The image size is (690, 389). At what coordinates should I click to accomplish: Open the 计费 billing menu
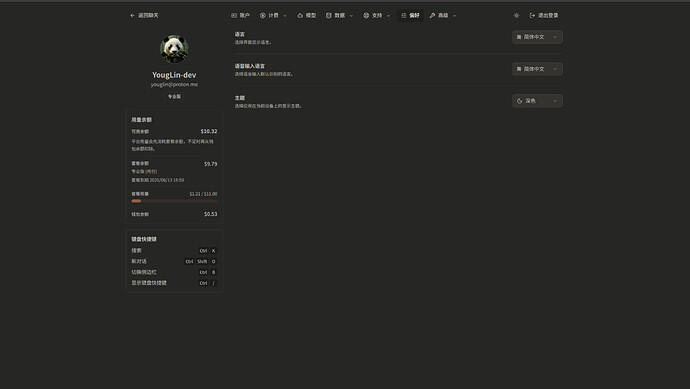click(x=273, y=15)
